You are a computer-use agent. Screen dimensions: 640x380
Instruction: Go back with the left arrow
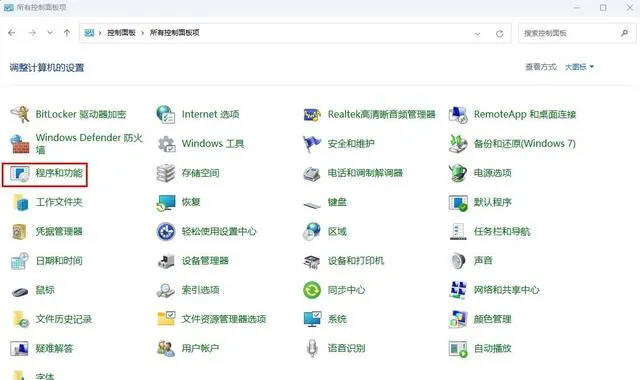coord(12,33)
